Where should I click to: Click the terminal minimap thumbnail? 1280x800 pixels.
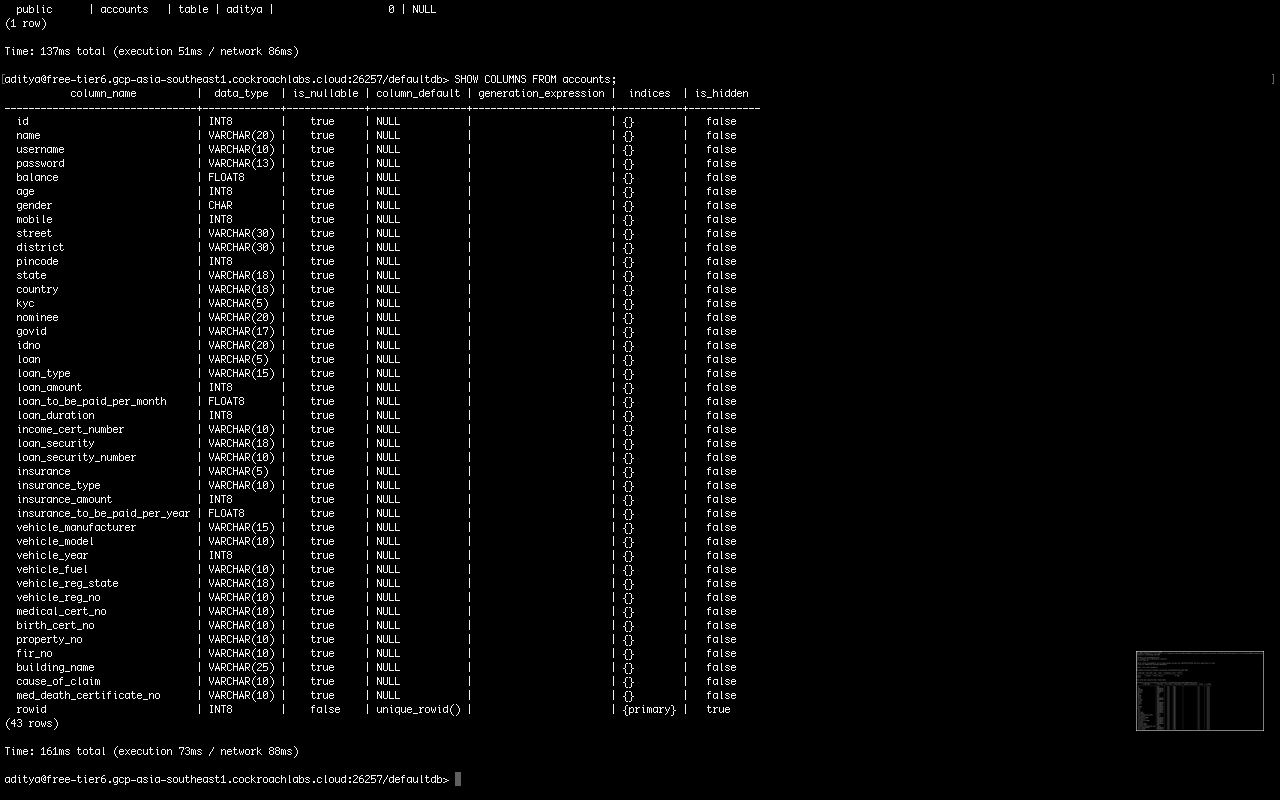[1199, 691]
